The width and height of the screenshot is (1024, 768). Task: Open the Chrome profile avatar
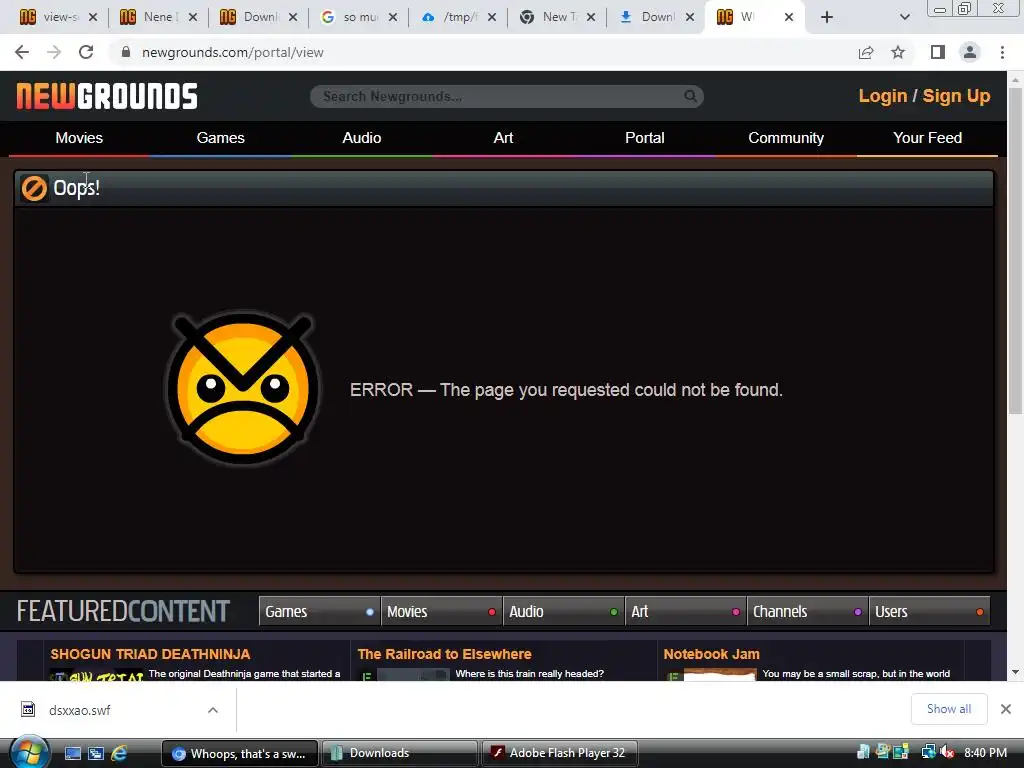(x=970, y=52)
